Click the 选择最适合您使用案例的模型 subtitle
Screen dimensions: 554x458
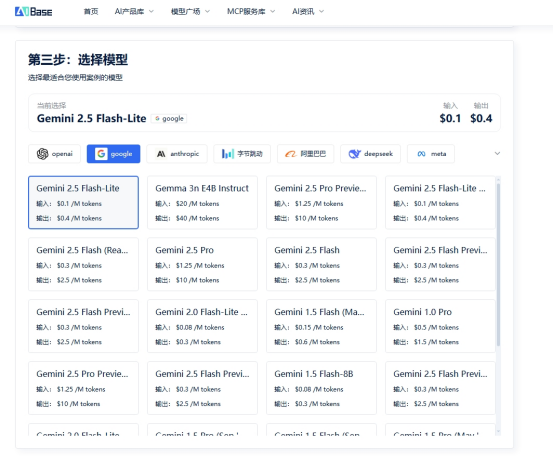(75, 77)
